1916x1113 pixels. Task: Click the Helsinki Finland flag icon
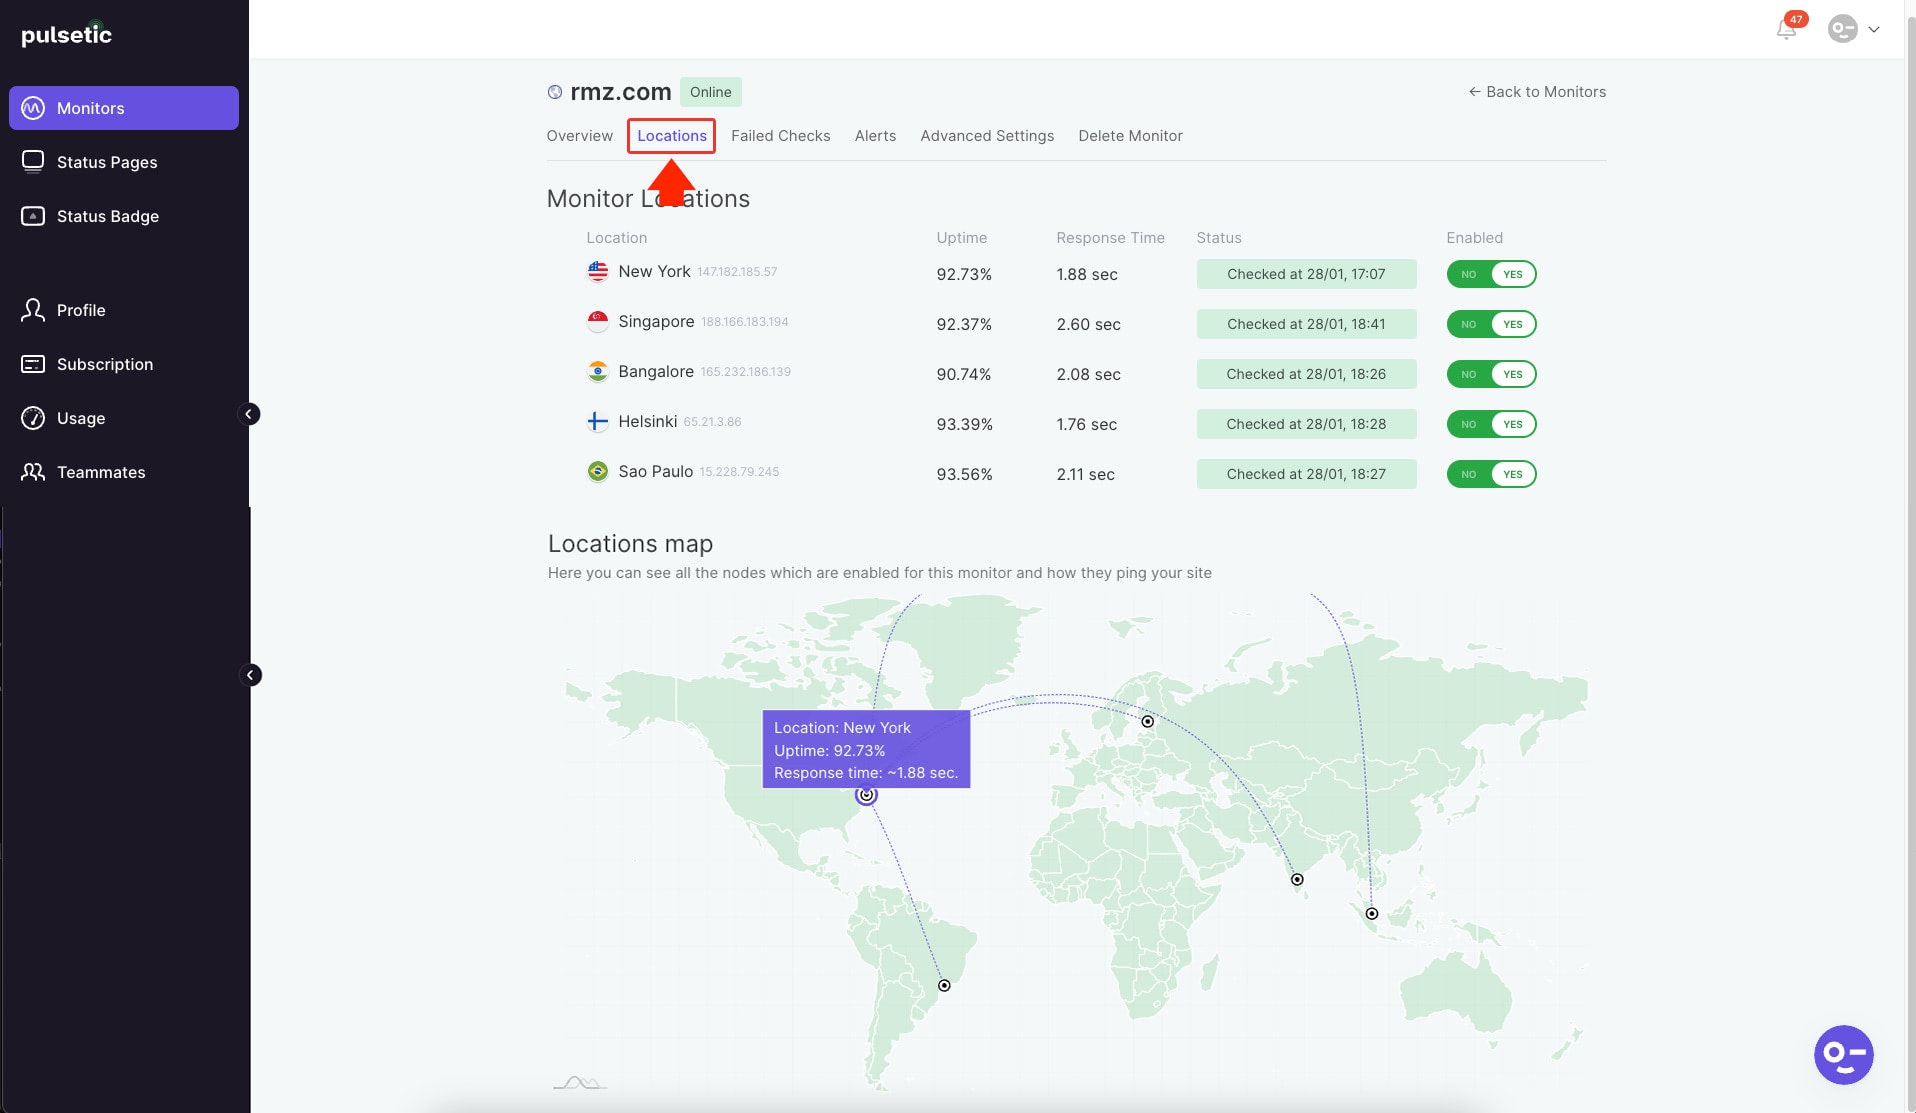point(598,421)
